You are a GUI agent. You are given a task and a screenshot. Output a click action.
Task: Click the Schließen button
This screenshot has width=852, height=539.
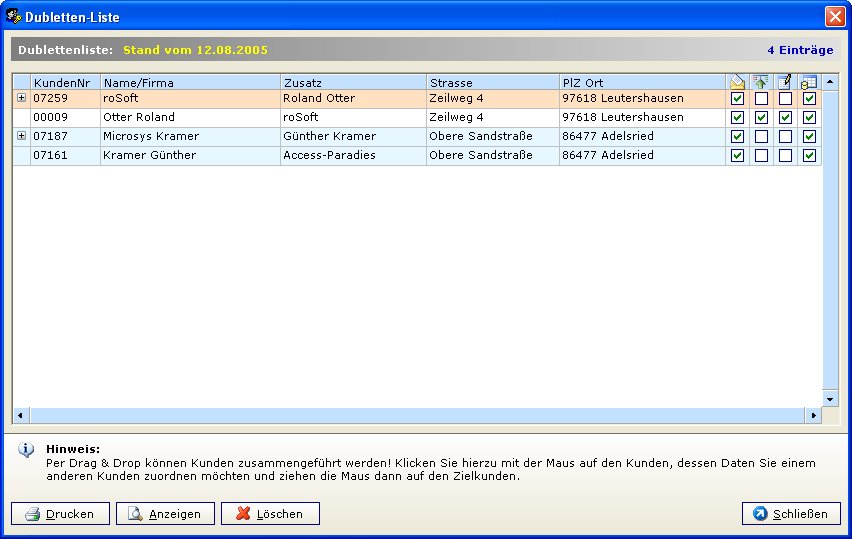coord(791,514)
